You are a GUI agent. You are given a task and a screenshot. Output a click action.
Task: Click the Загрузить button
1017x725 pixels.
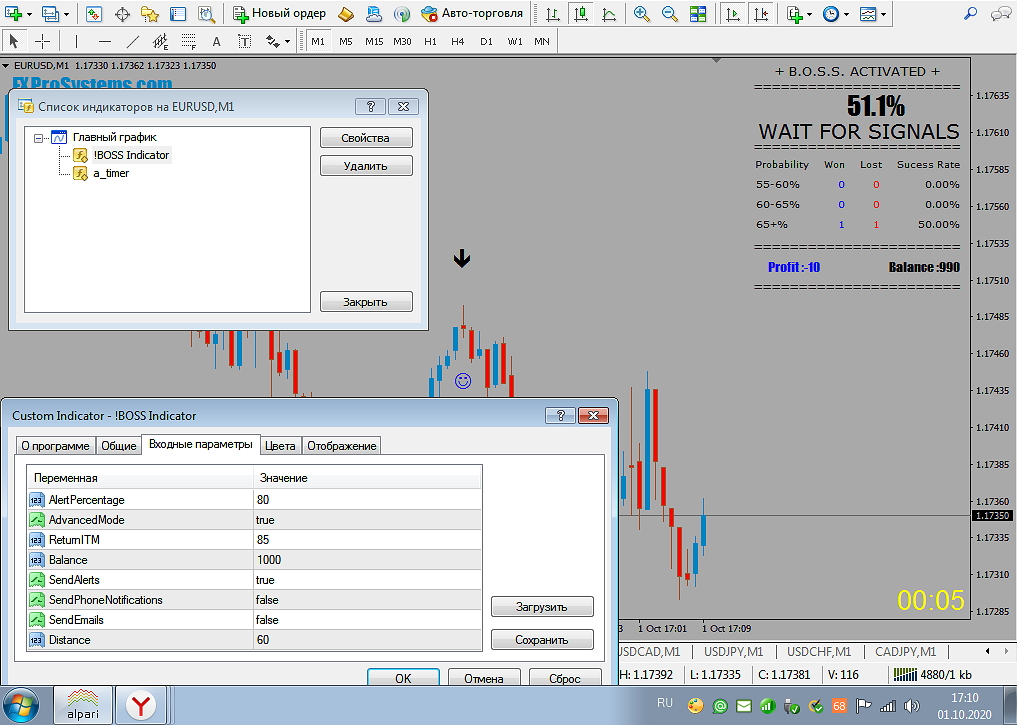click(x=542, y=607)
